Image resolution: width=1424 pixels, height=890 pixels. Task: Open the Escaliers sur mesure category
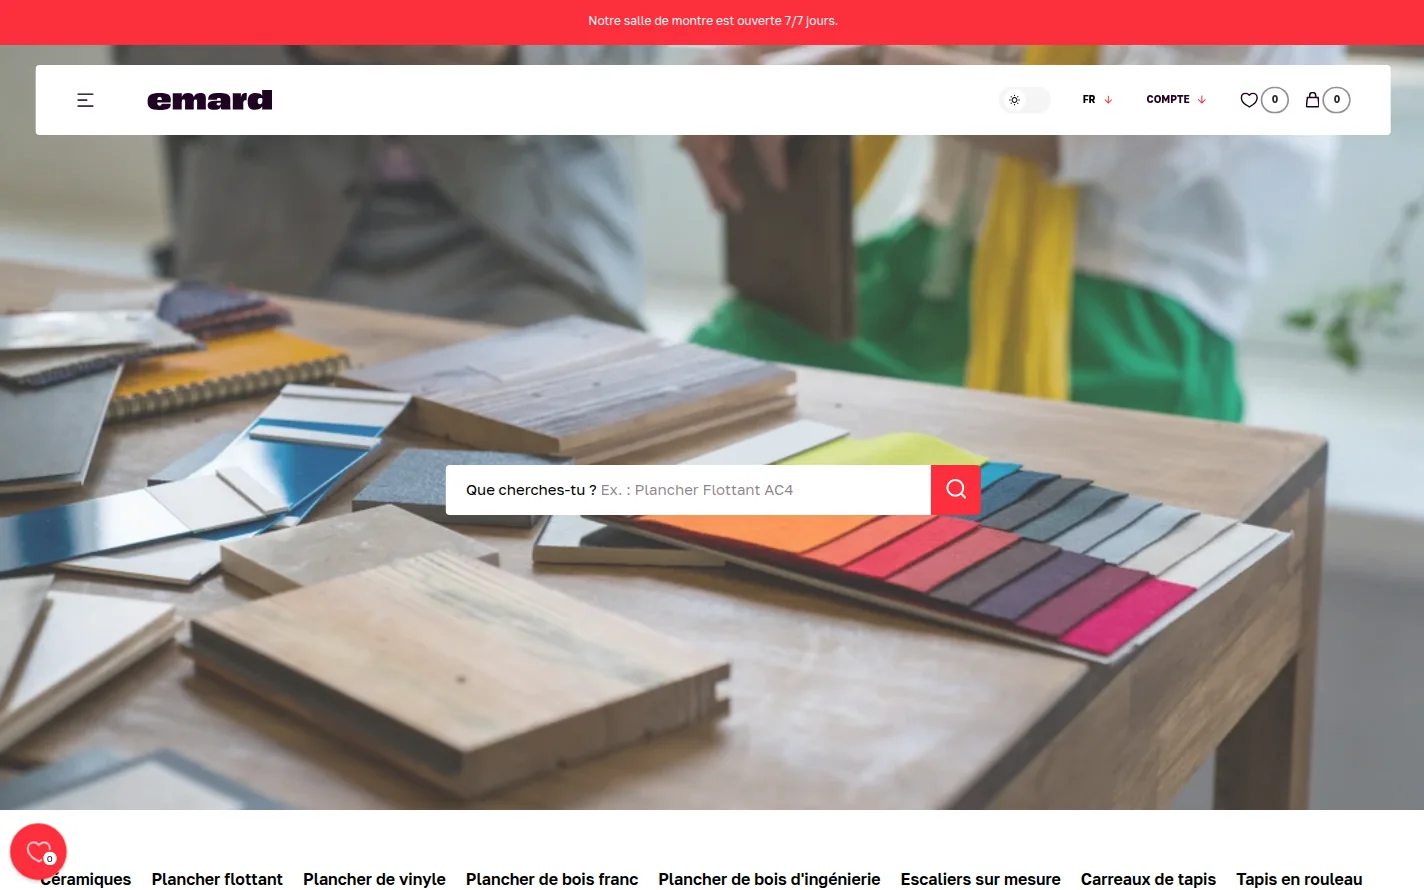tap(980, 879)
